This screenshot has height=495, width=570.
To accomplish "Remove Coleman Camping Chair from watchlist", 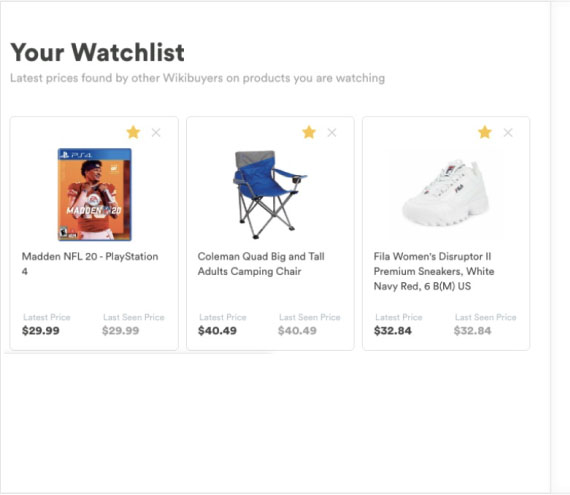I will [x=332, y=133].
